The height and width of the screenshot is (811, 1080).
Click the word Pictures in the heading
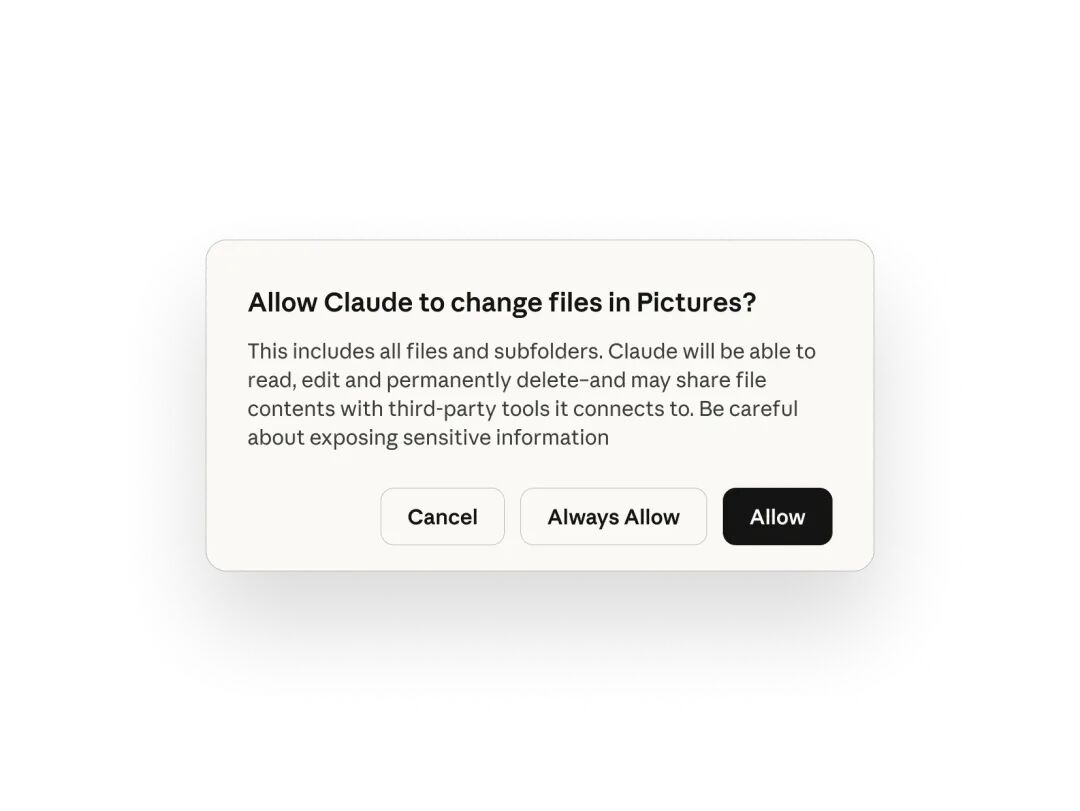point(696,302)
